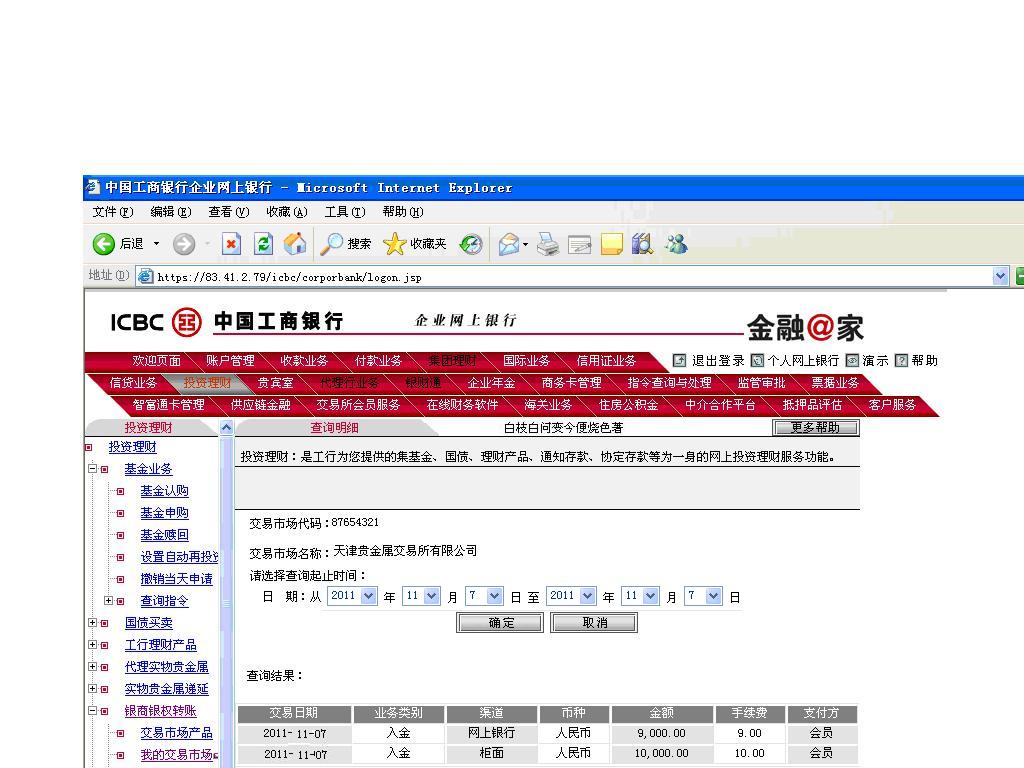Open the 搜索 search toolbar button

[x=345, y=244]
